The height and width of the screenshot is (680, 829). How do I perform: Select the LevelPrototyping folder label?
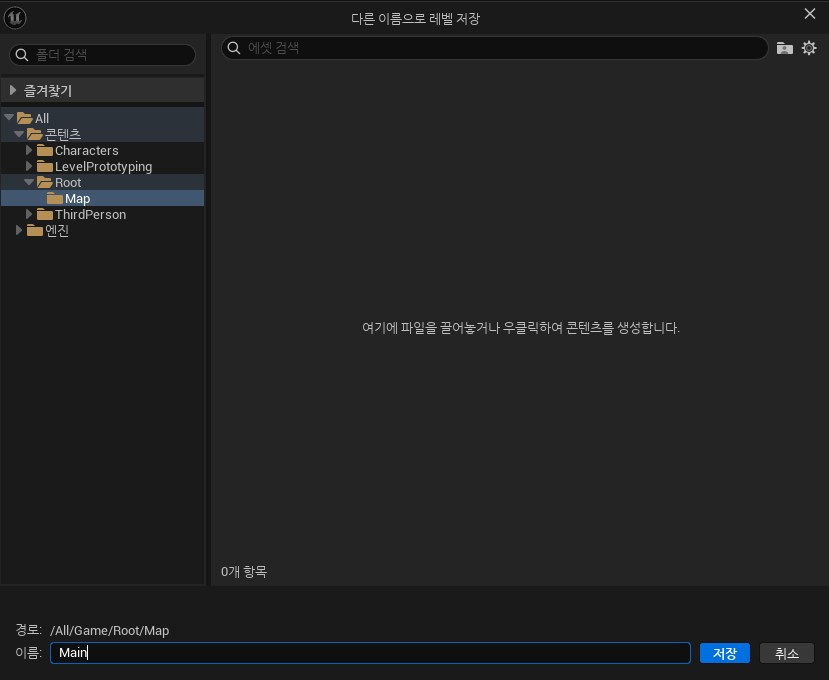(x=104, y=167)
